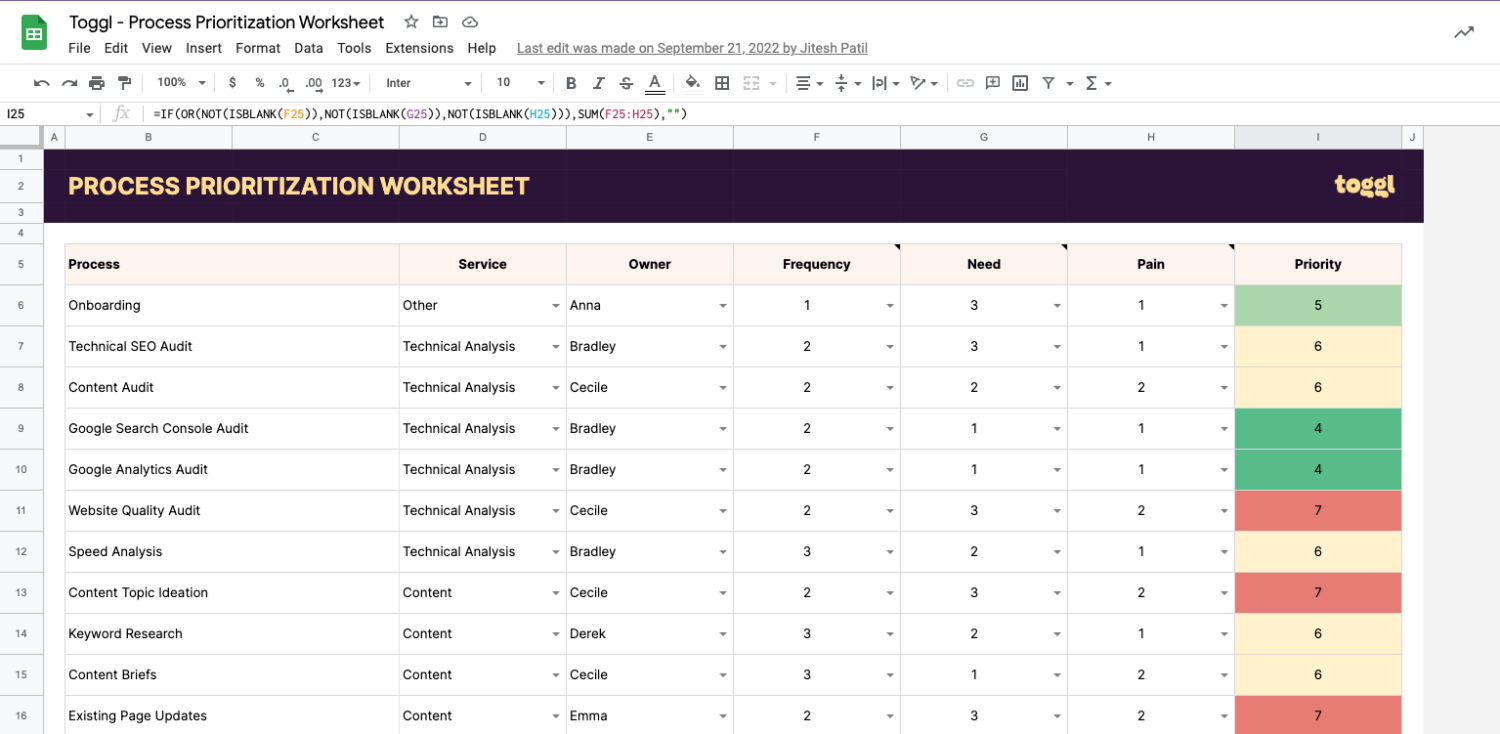Toggle strikethrough formatting
The width and height of the screenshot is (1500, 734).
[626, 83]
